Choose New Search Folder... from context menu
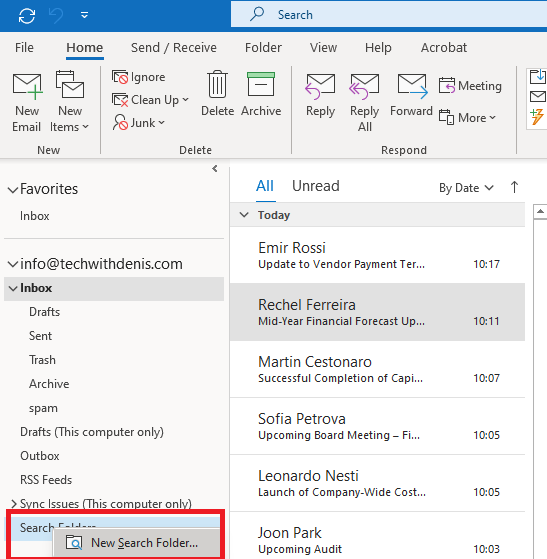Image resolution: width=547 pixels, height=559 pixels. pos(137,543)
